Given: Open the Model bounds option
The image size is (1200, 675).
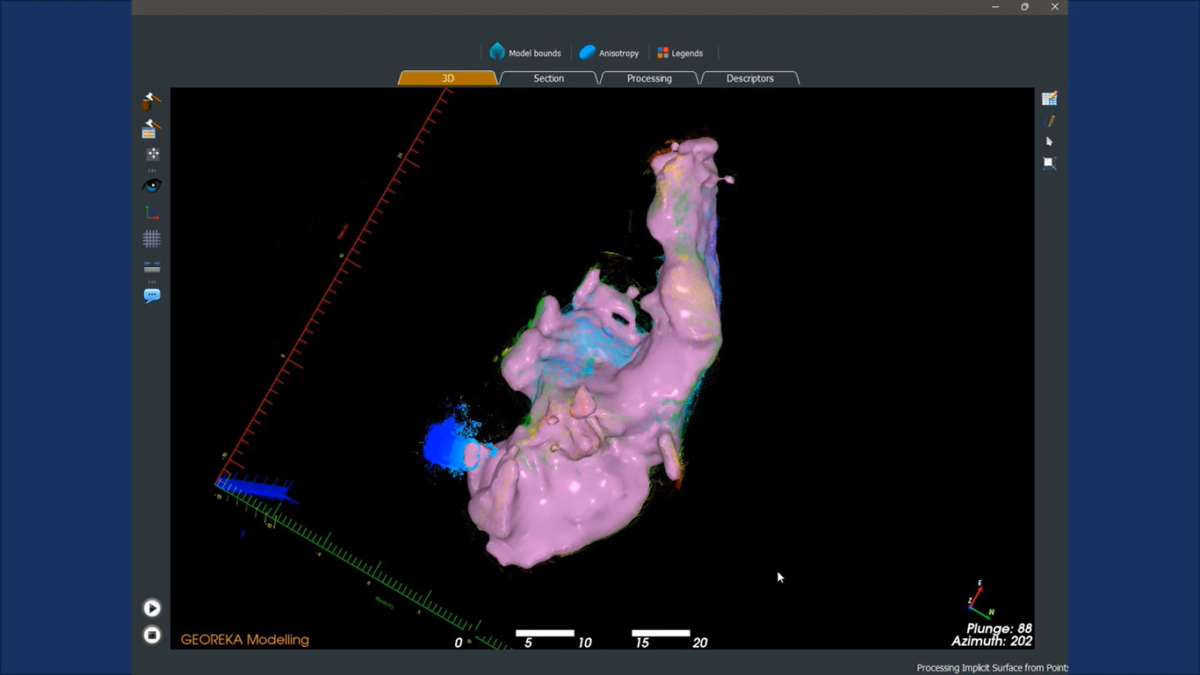Looking at the screenshot, I should coord(525,53).
